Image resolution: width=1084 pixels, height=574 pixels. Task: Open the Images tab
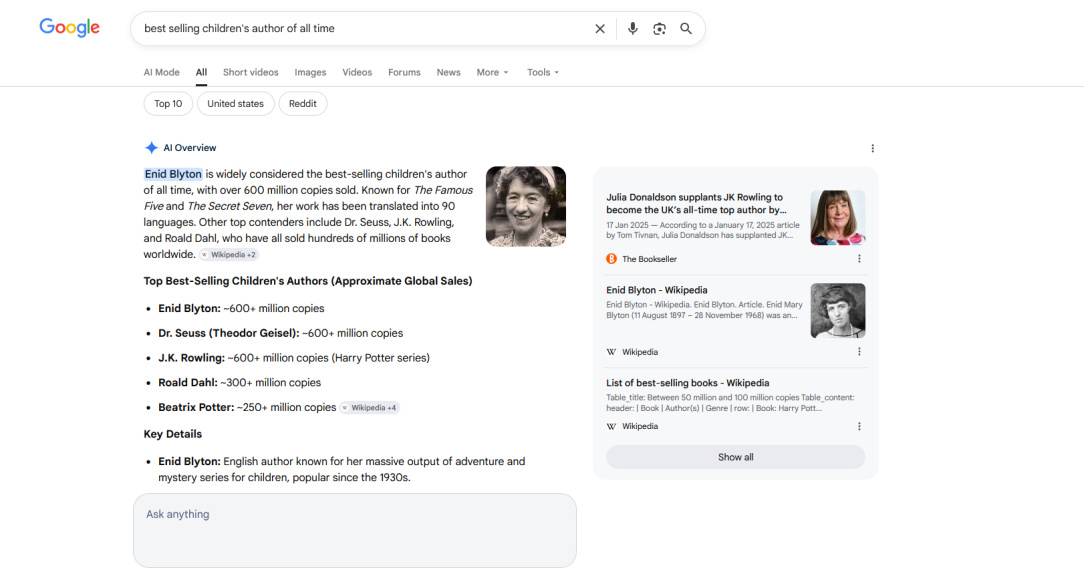(x=310, y=72)
